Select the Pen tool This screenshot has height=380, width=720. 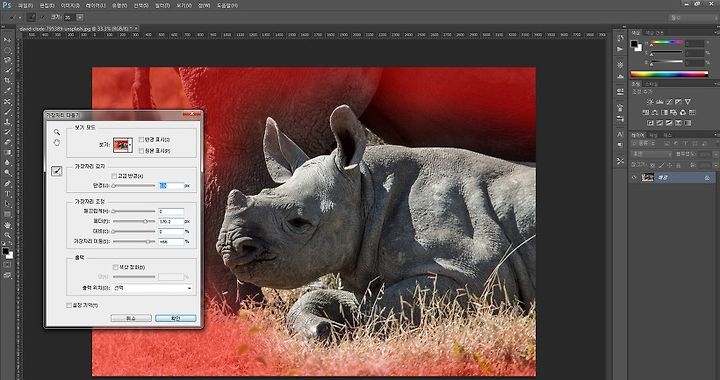pyautogui.click(x=7, y=183)
